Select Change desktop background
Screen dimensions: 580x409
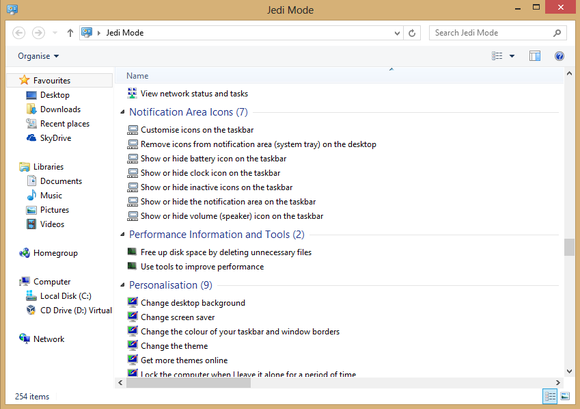(186, 303)
